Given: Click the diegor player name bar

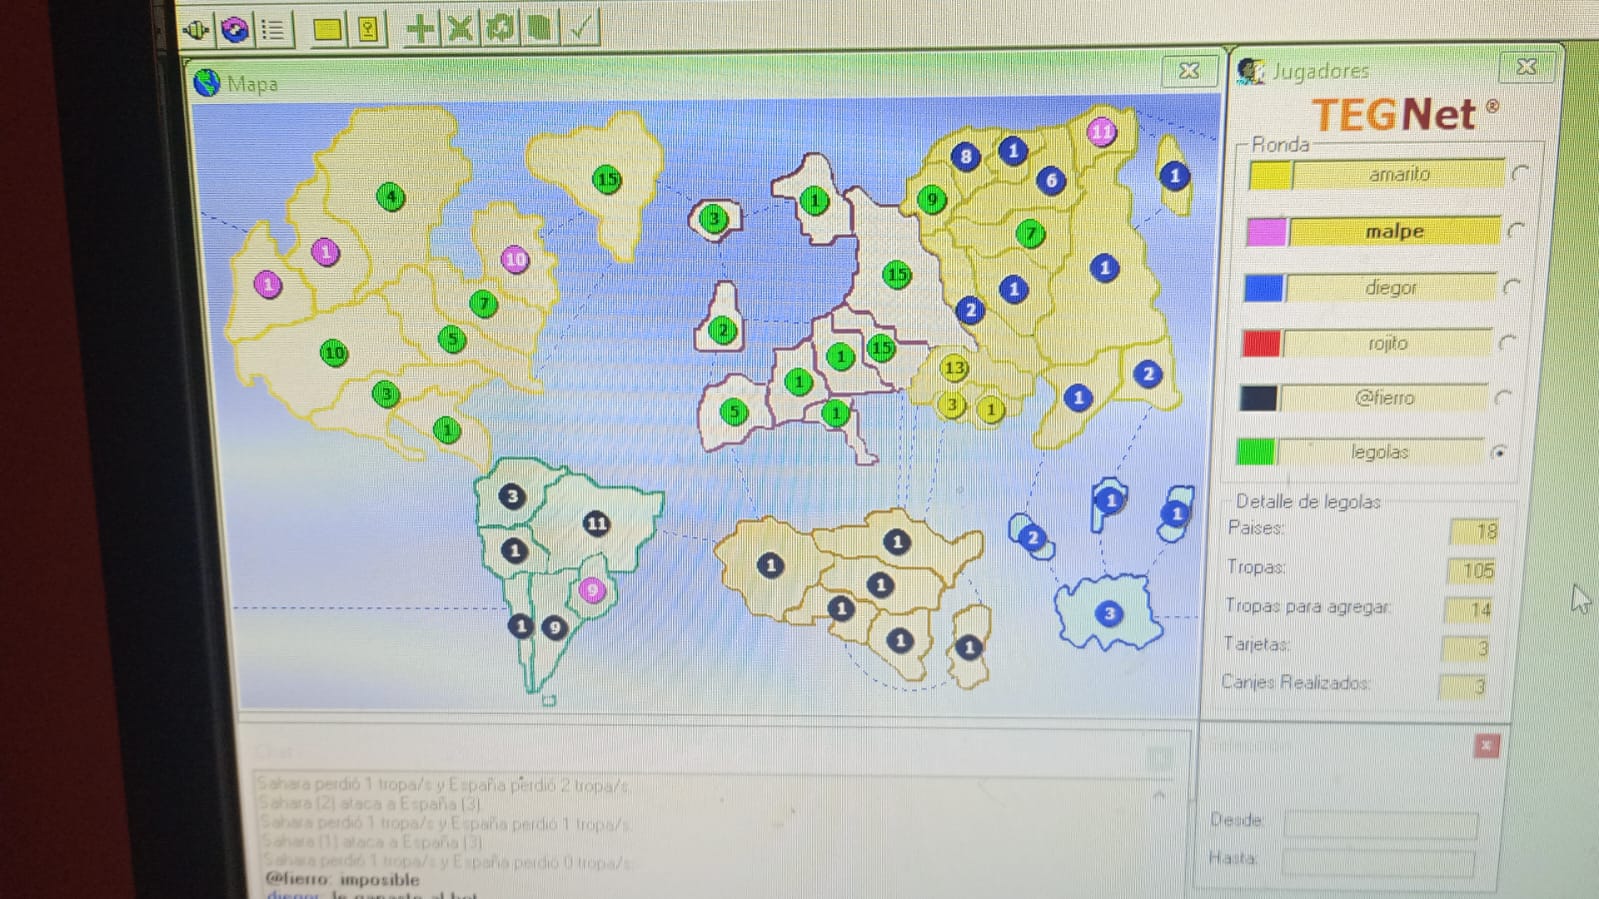Looking at the screenshot, I should (1390, 288).
